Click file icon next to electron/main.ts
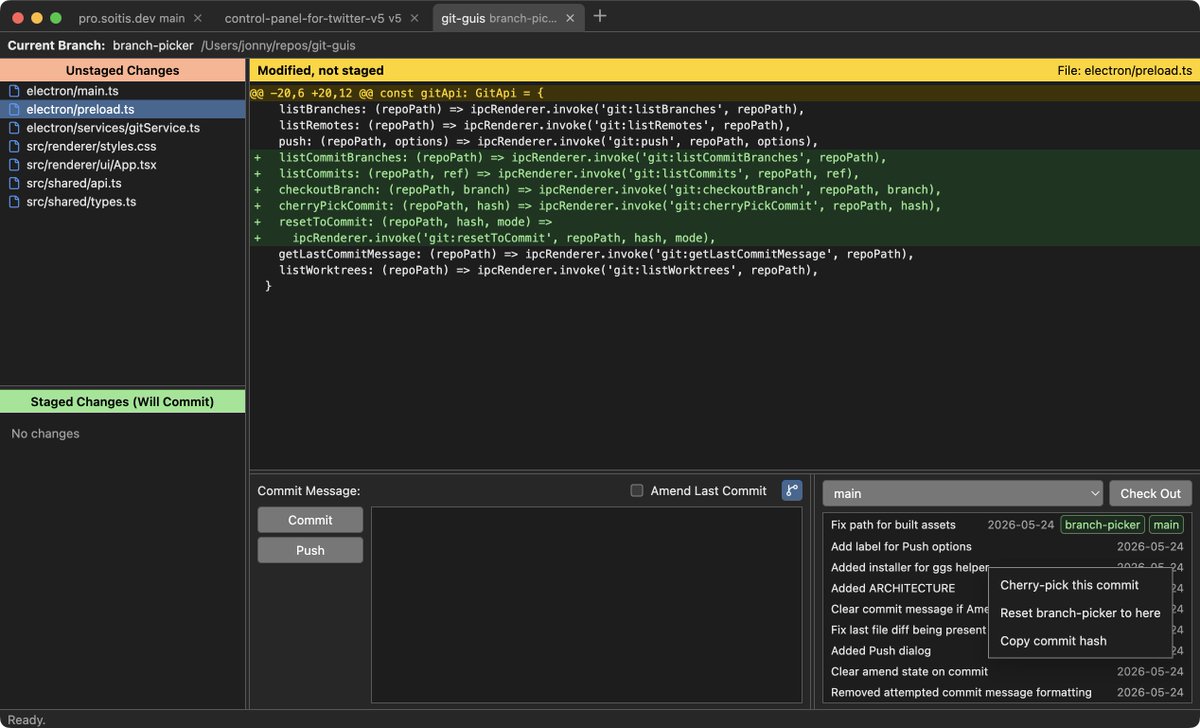 tap(14, 91)
